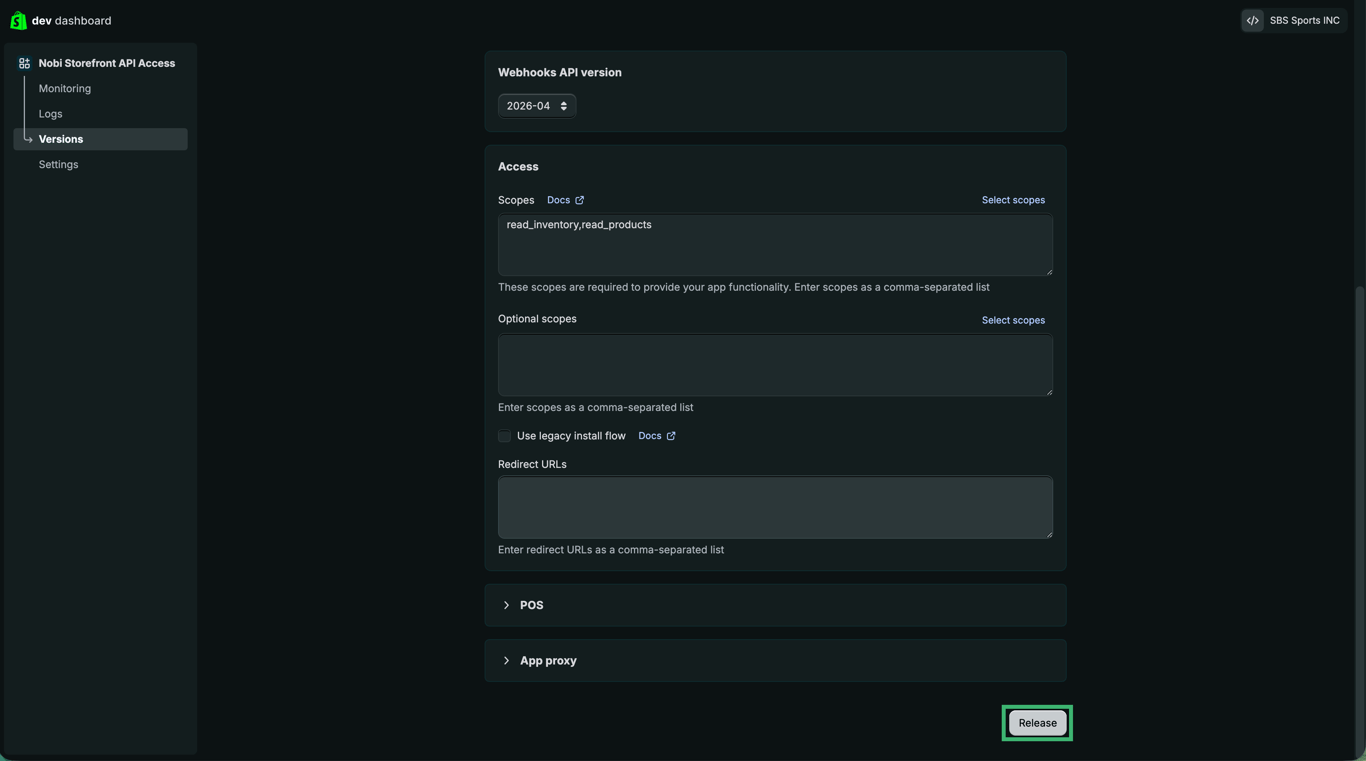
Task: Click the Webhooks API version heading
Action: pyautogui.click(x=560, y=73)
